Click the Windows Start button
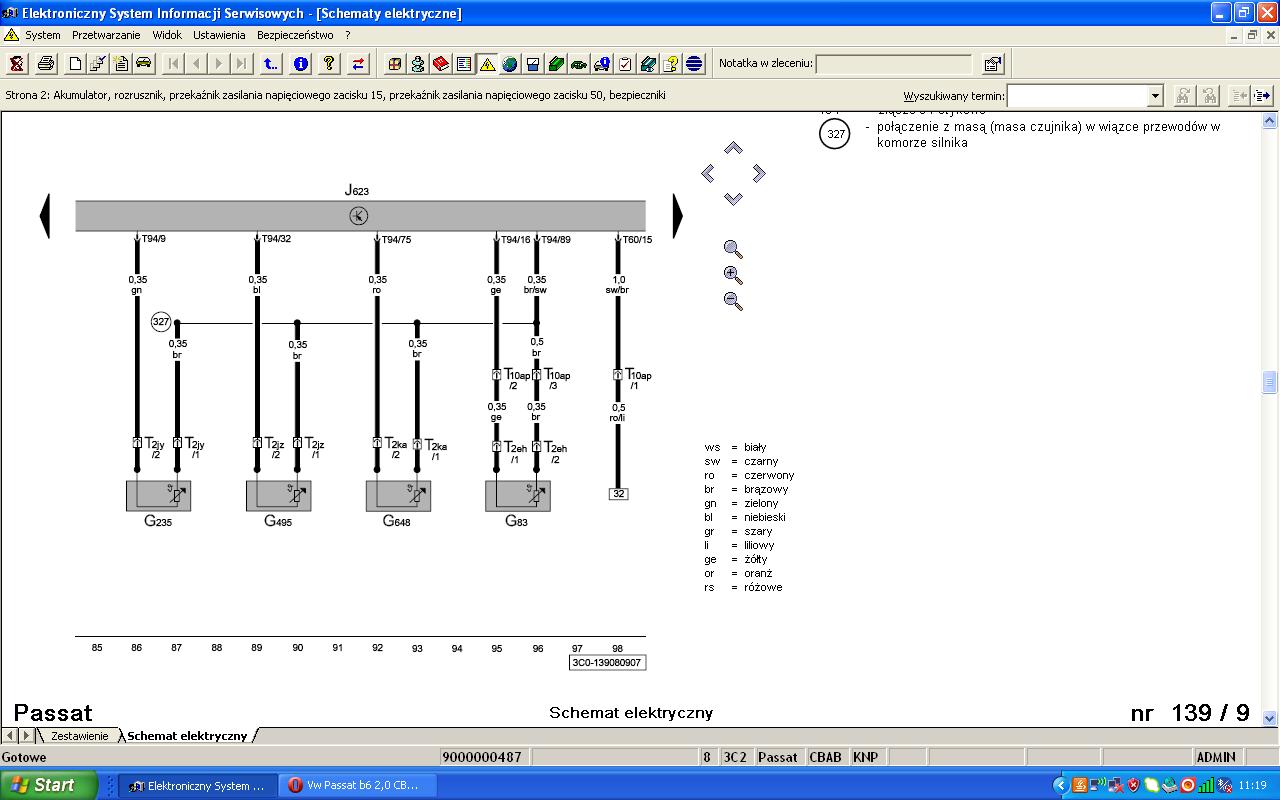 (49, 785)
